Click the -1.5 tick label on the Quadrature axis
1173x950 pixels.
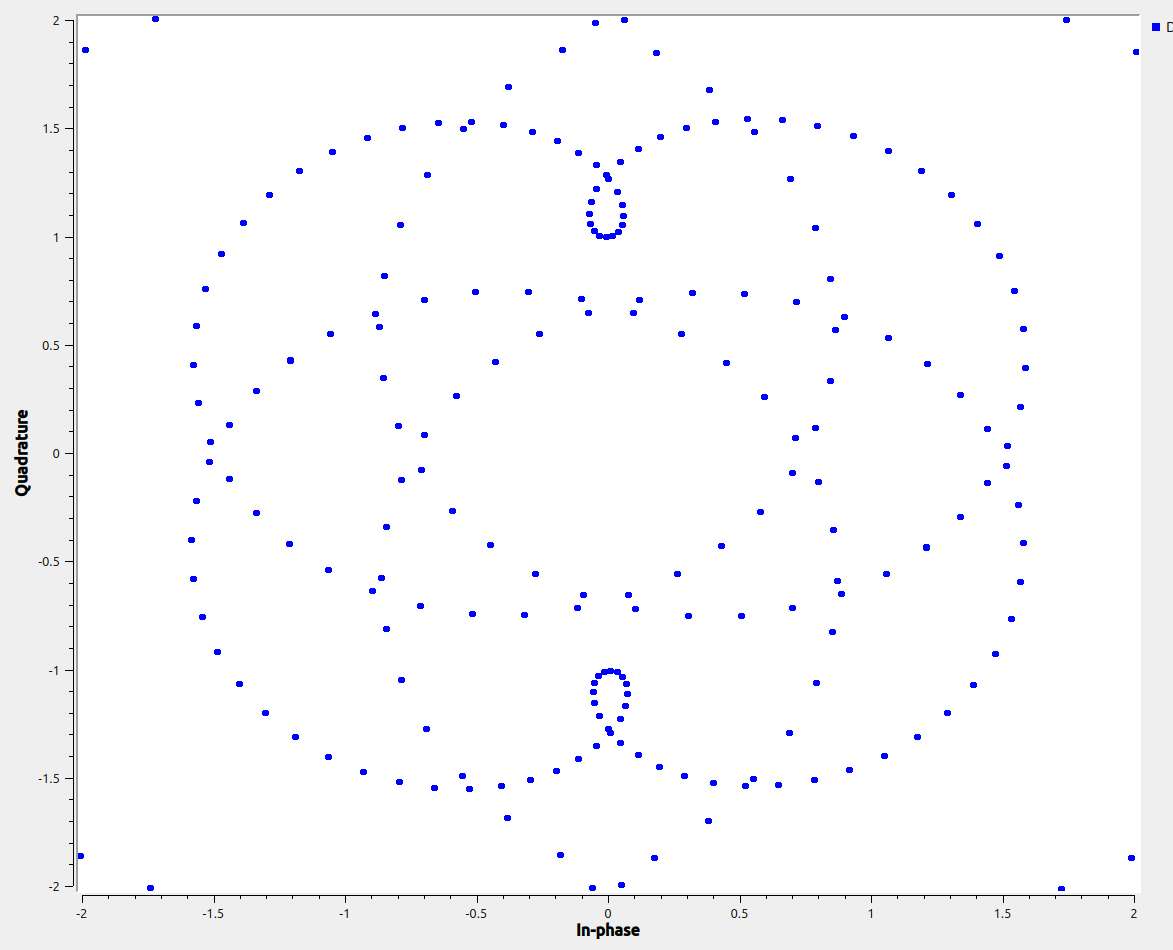pyautogui.click(x=49, y=779)
